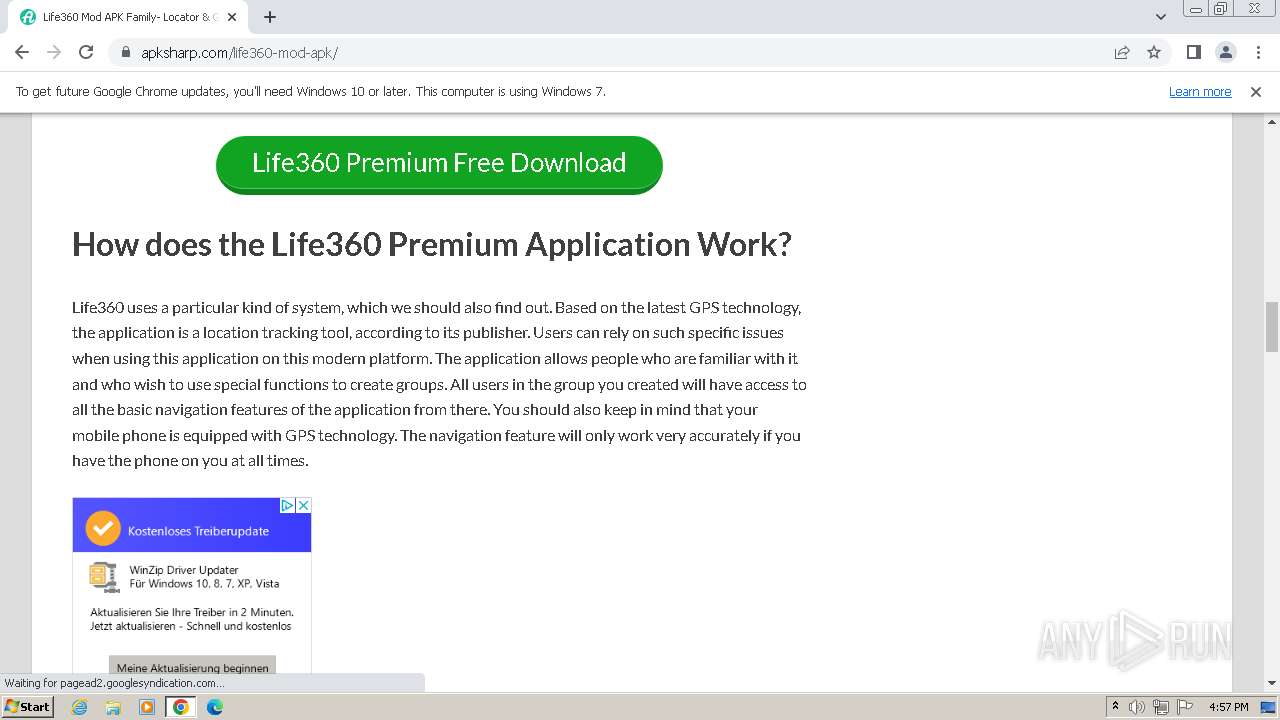Open Windows Media Player from taskbar
Viewport: 1280px width, 720px height.
click(147, 707)
